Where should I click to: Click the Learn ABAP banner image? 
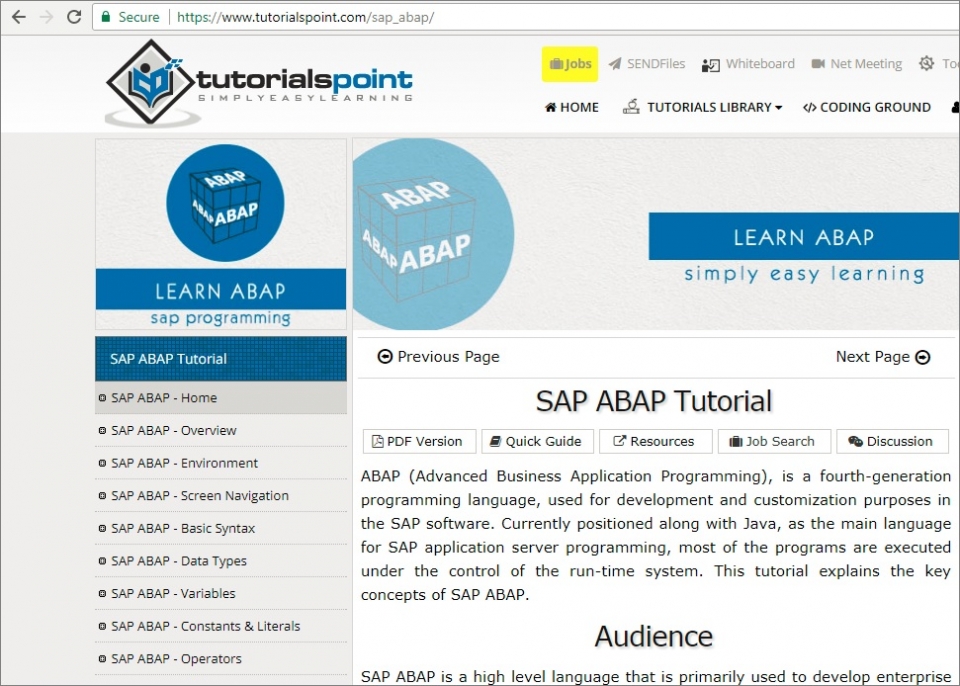[x=656, y=234]
